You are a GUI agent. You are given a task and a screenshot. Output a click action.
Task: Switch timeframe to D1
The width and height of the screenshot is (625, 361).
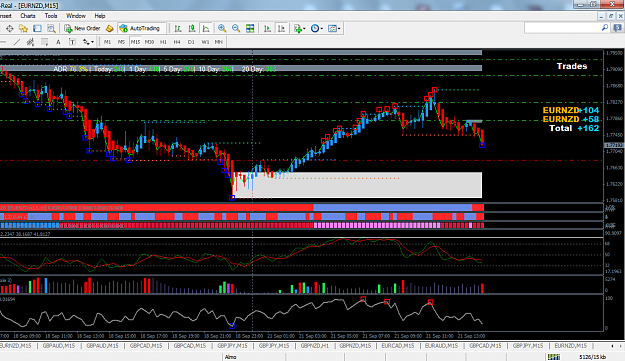pos(191,42)
